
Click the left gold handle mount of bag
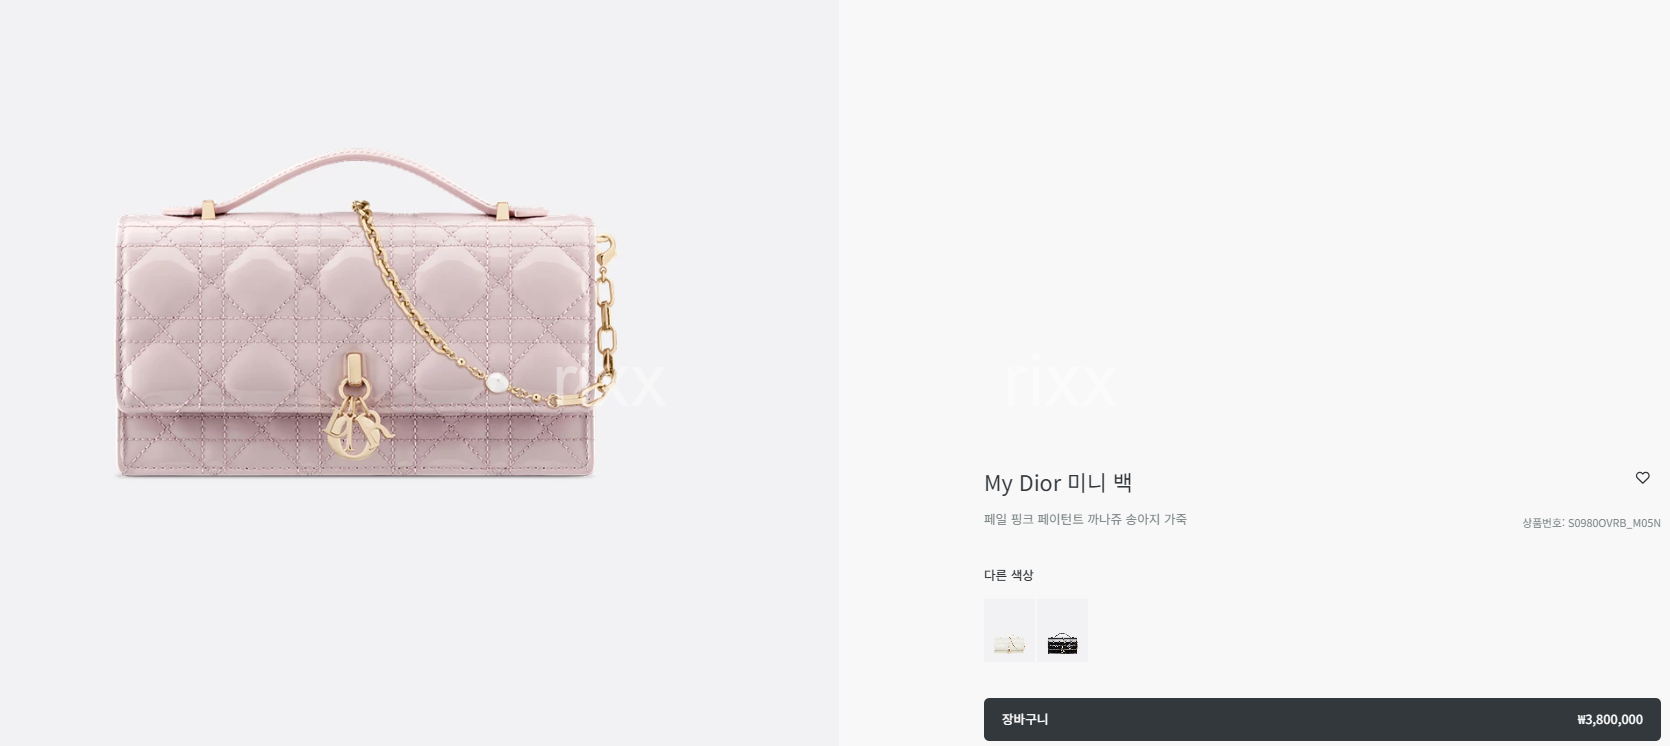208,210
